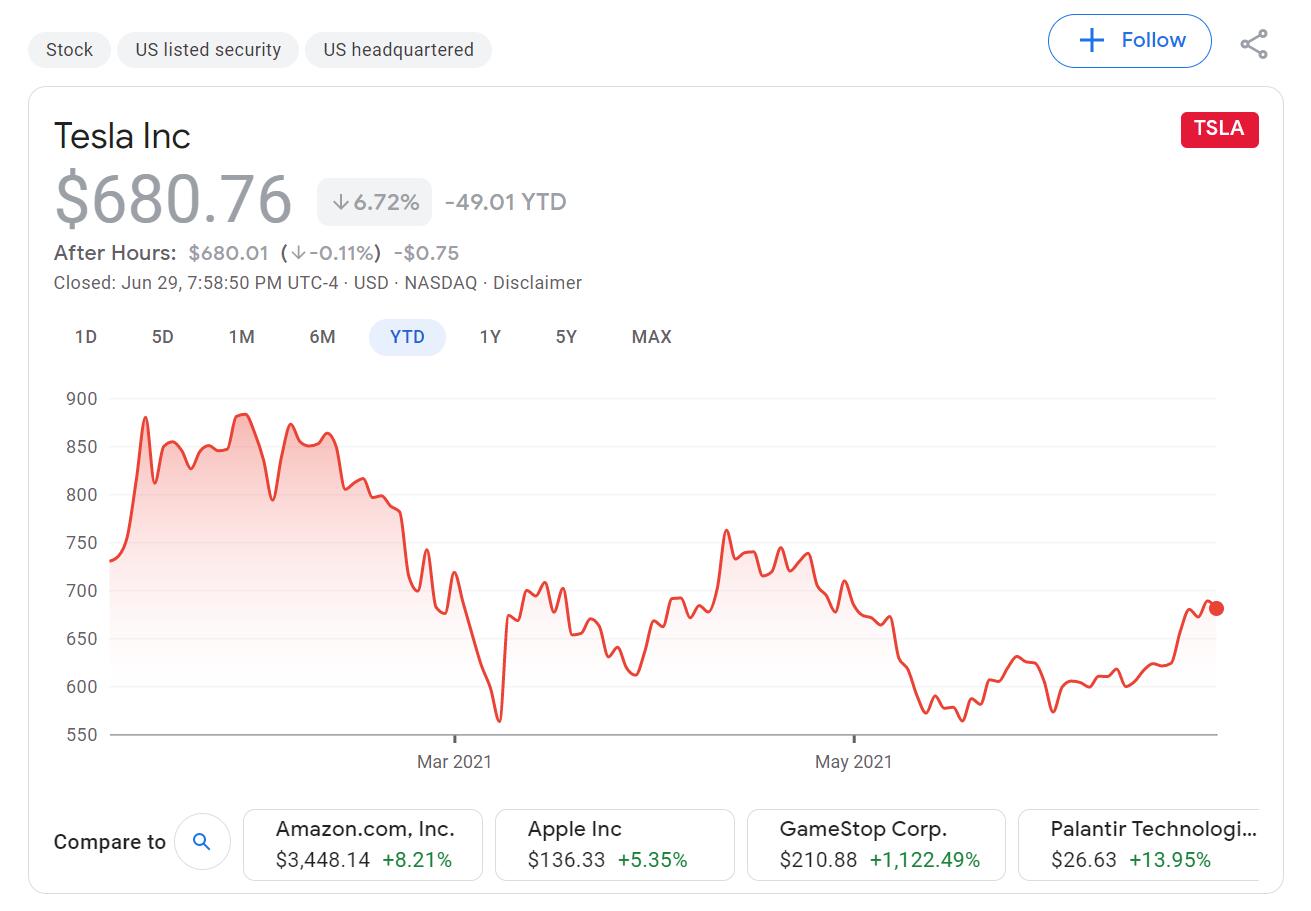Open the Disclaimer link
The image size is (1311, 911).
click(537, 282)
